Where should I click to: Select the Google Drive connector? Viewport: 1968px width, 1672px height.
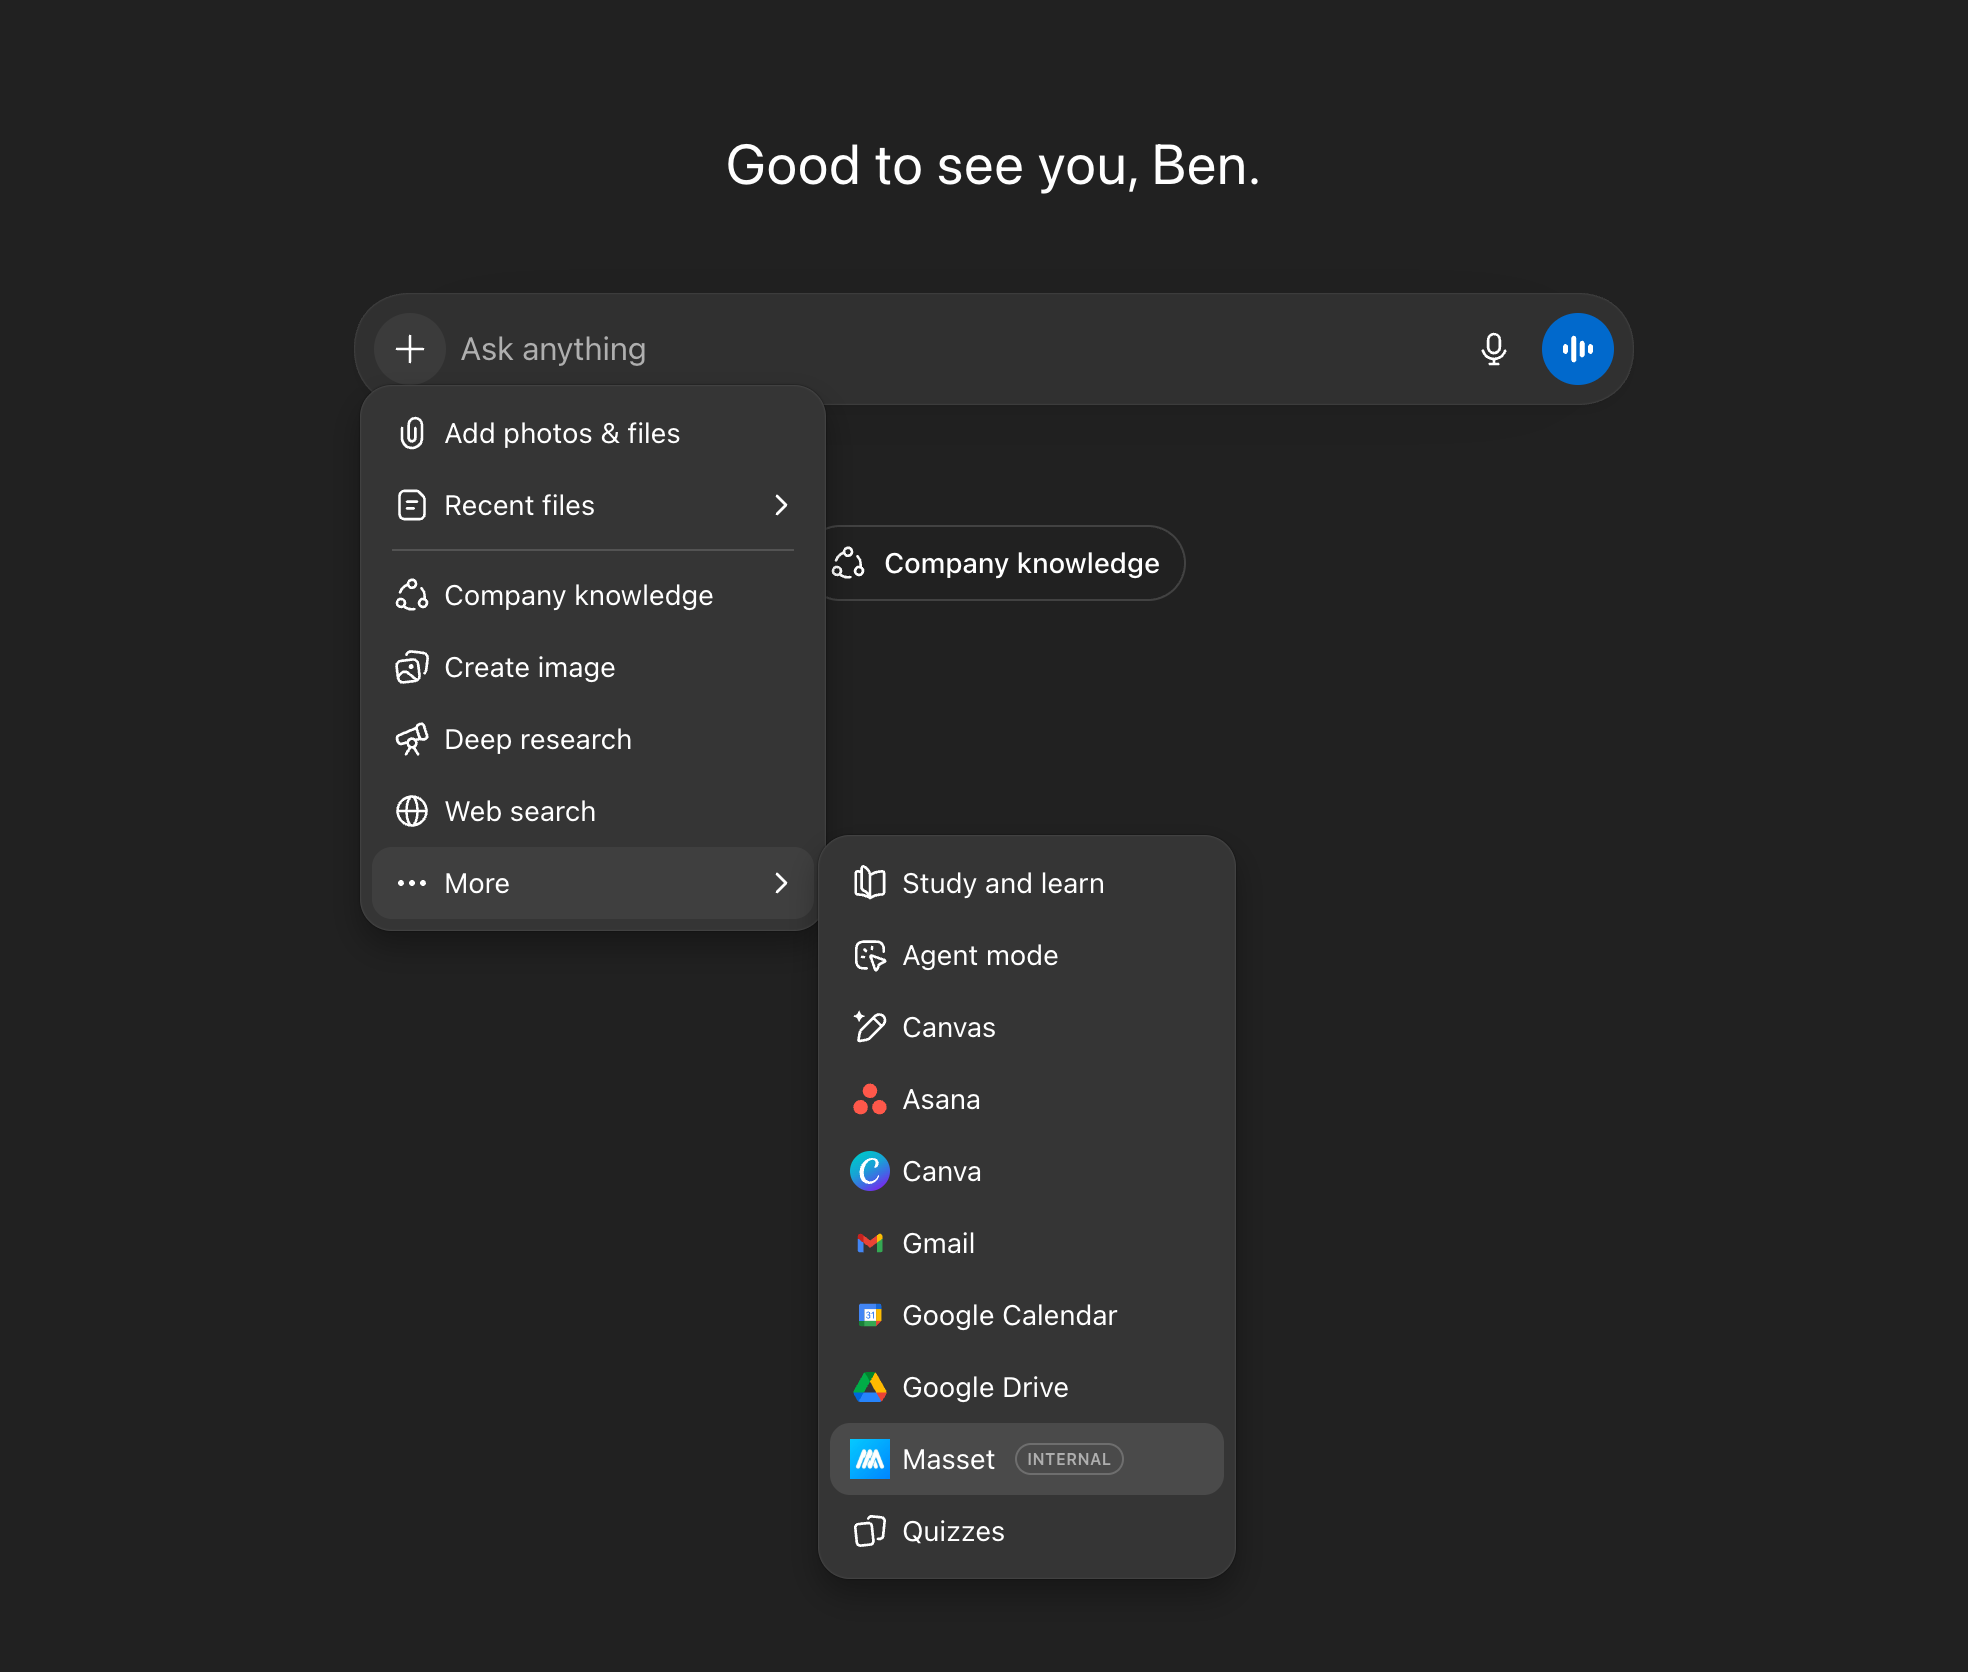point(985,1387)
